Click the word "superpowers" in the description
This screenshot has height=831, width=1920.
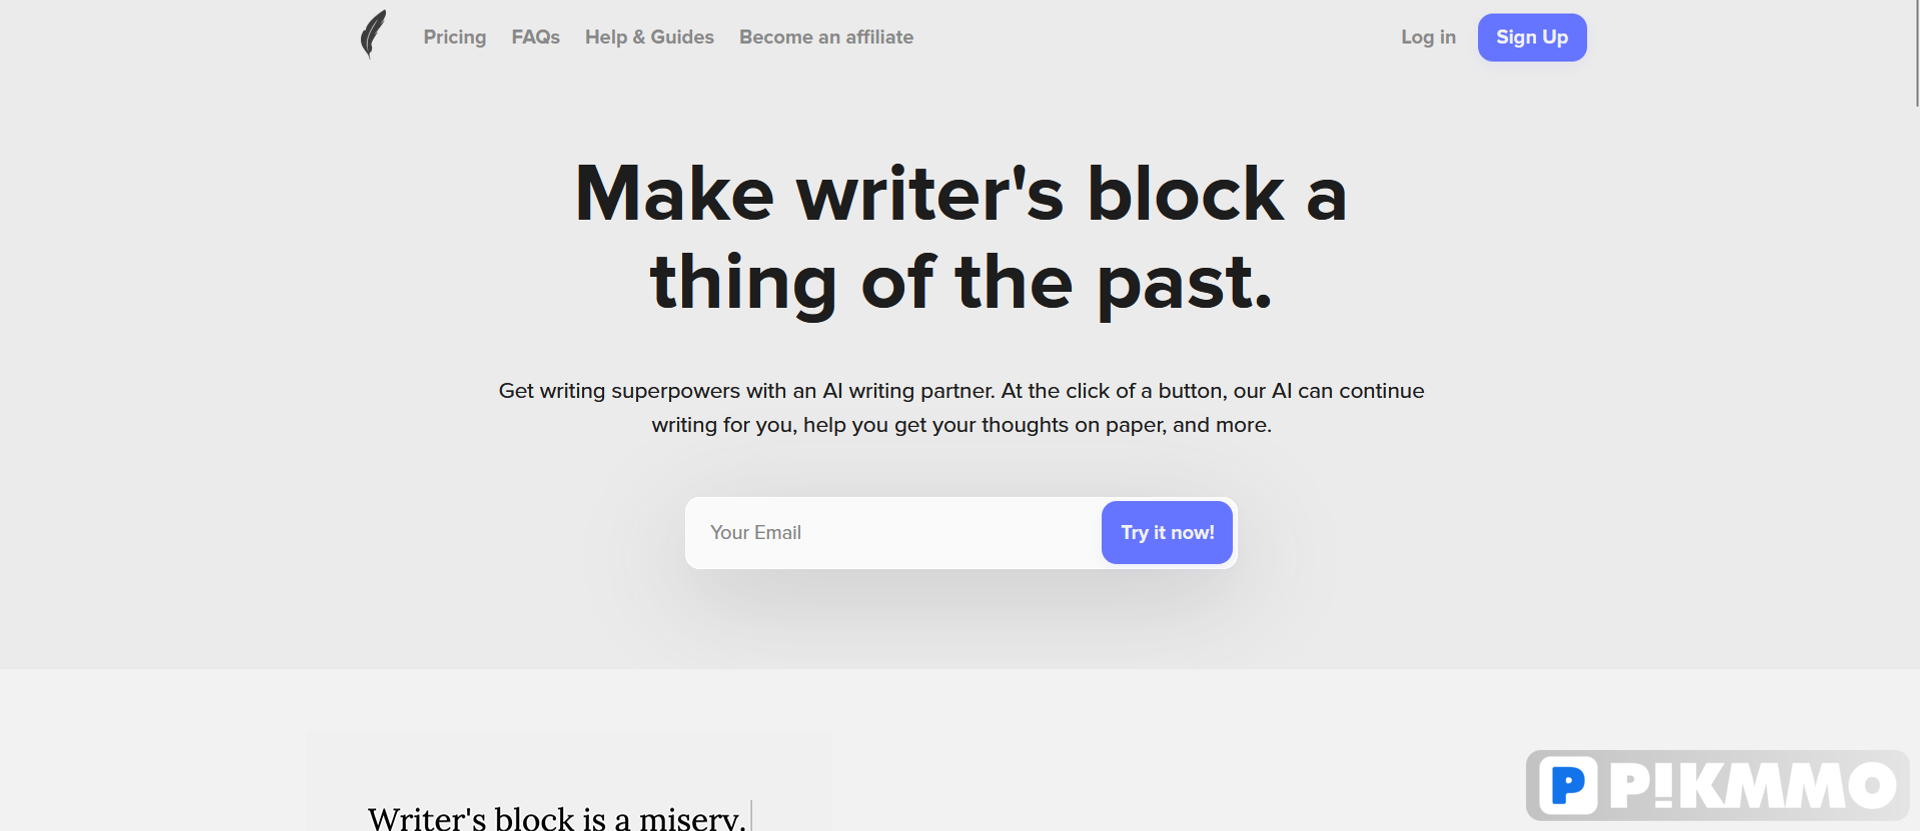676,391
